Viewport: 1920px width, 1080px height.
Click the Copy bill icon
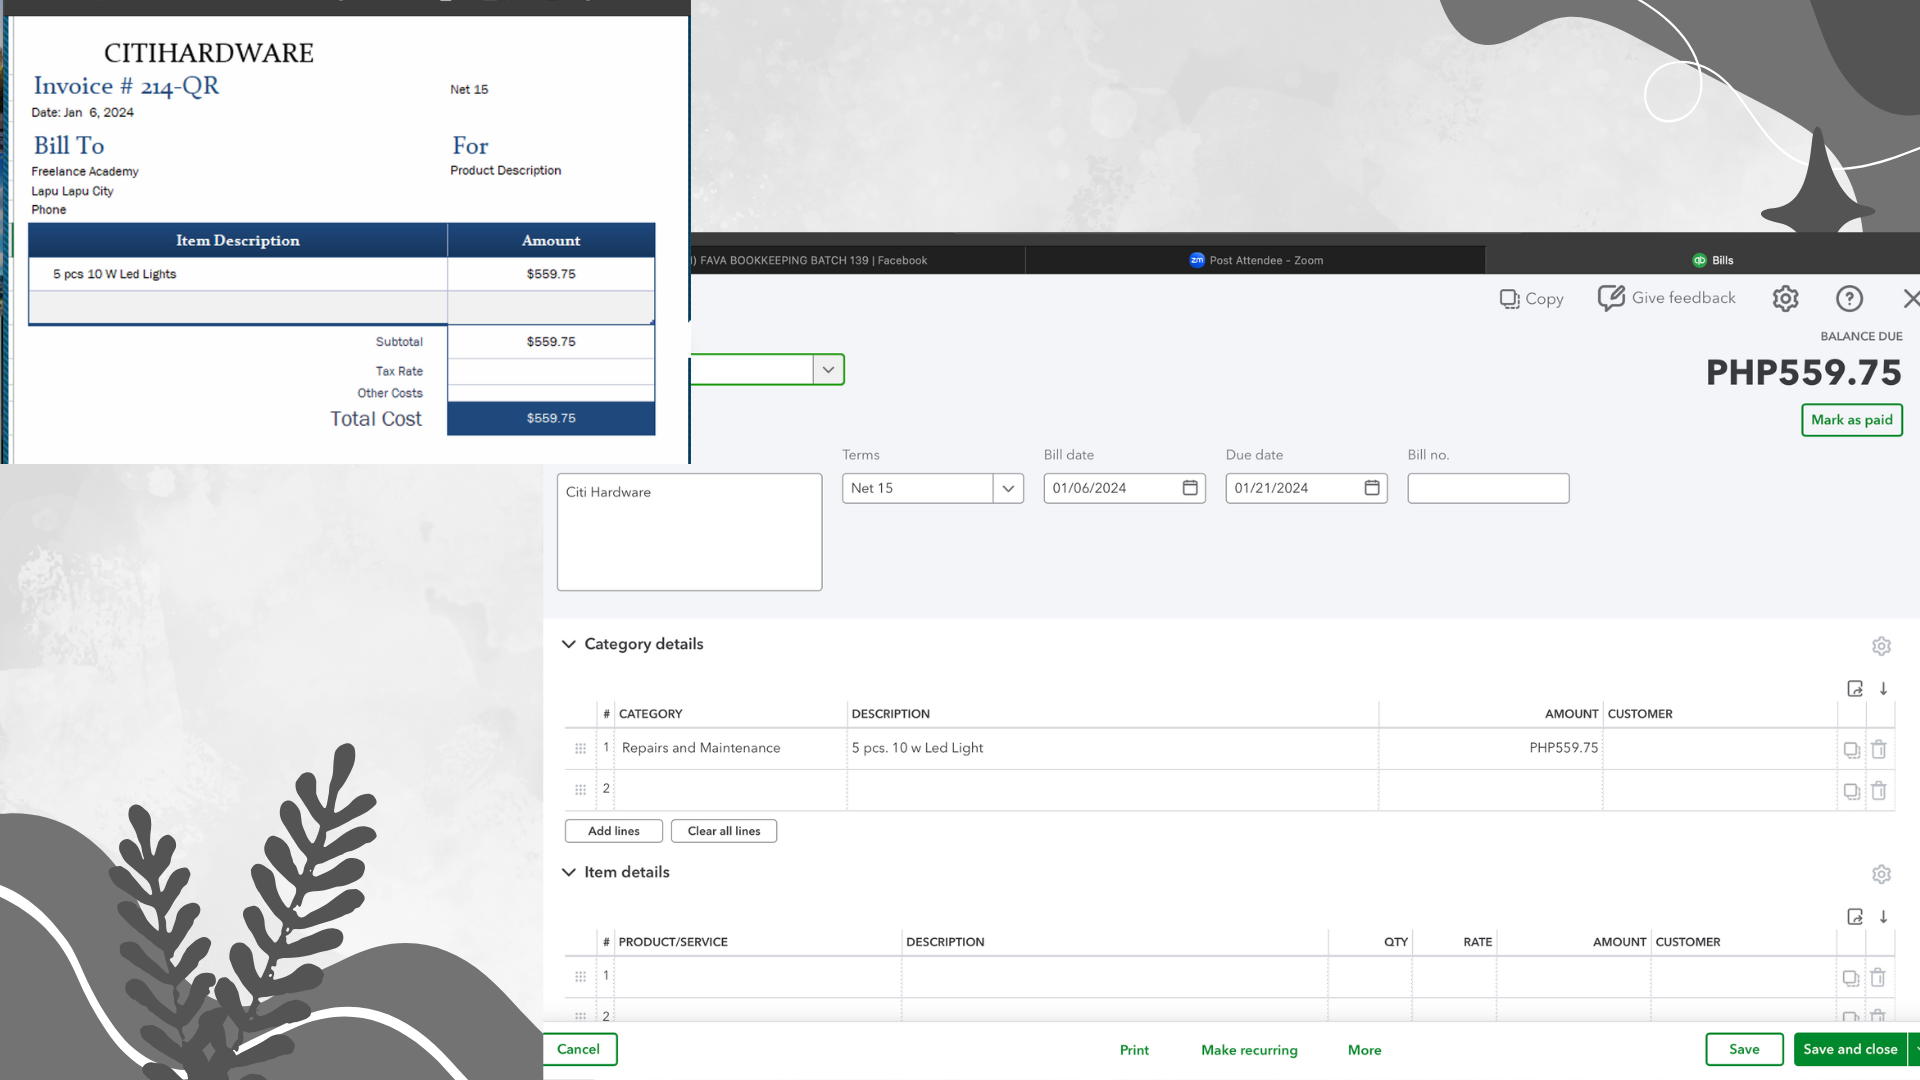pyautogui.click(x=1509, y=299)
